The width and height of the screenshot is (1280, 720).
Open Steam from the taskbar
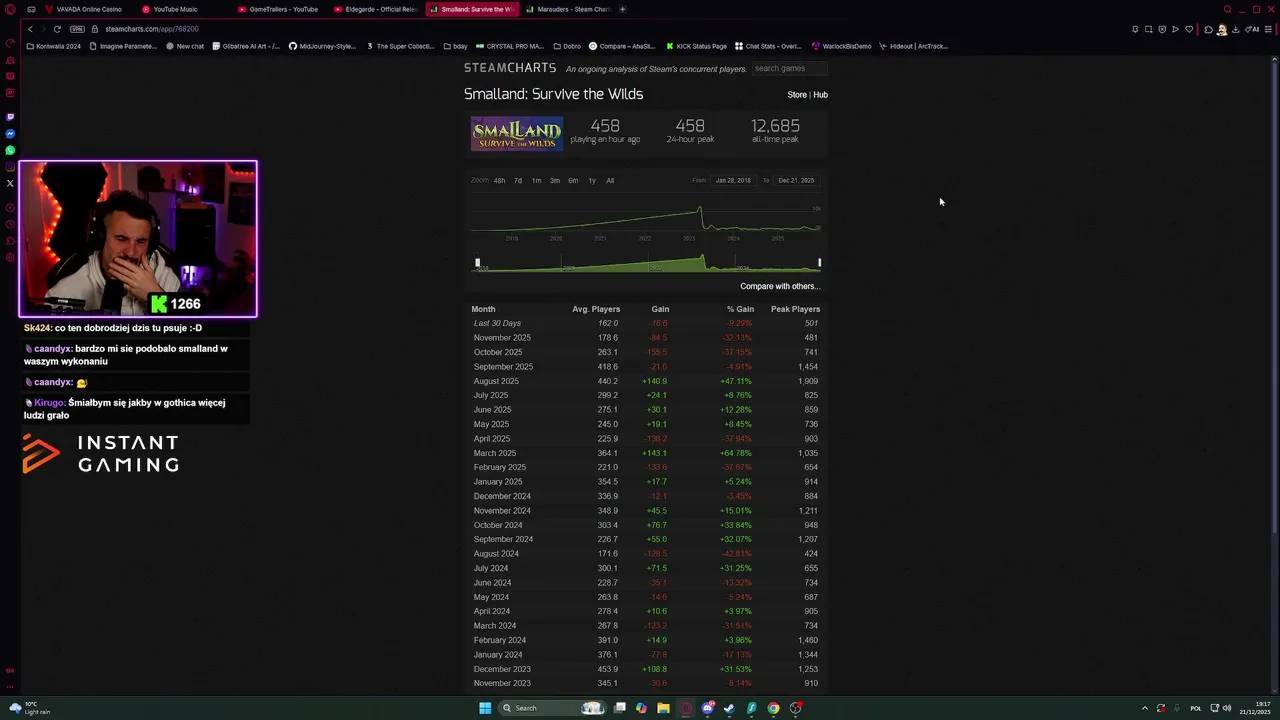[729, 708]
